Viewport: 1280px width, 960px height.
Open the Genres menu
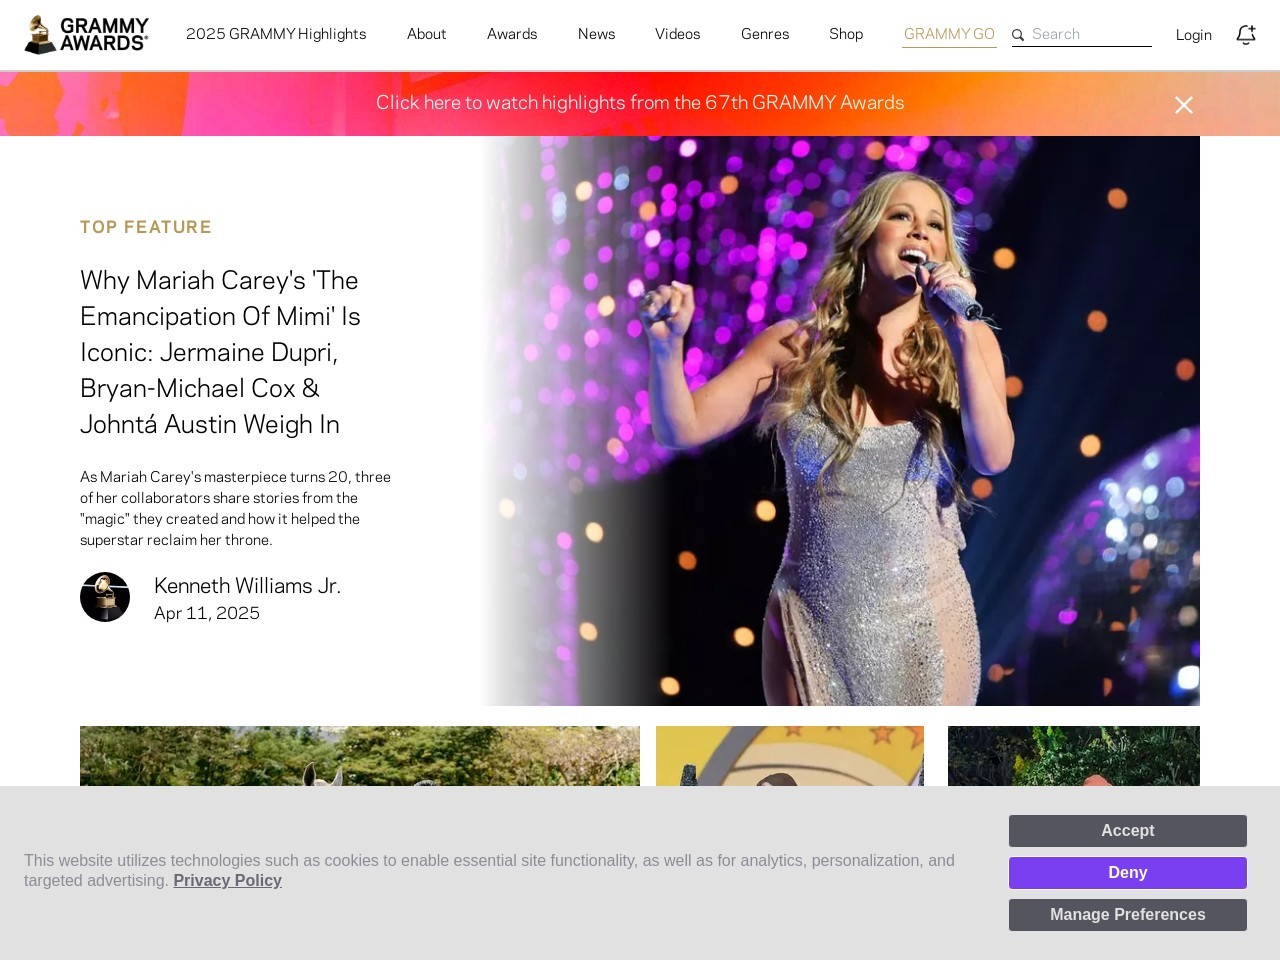click(765, 34)
